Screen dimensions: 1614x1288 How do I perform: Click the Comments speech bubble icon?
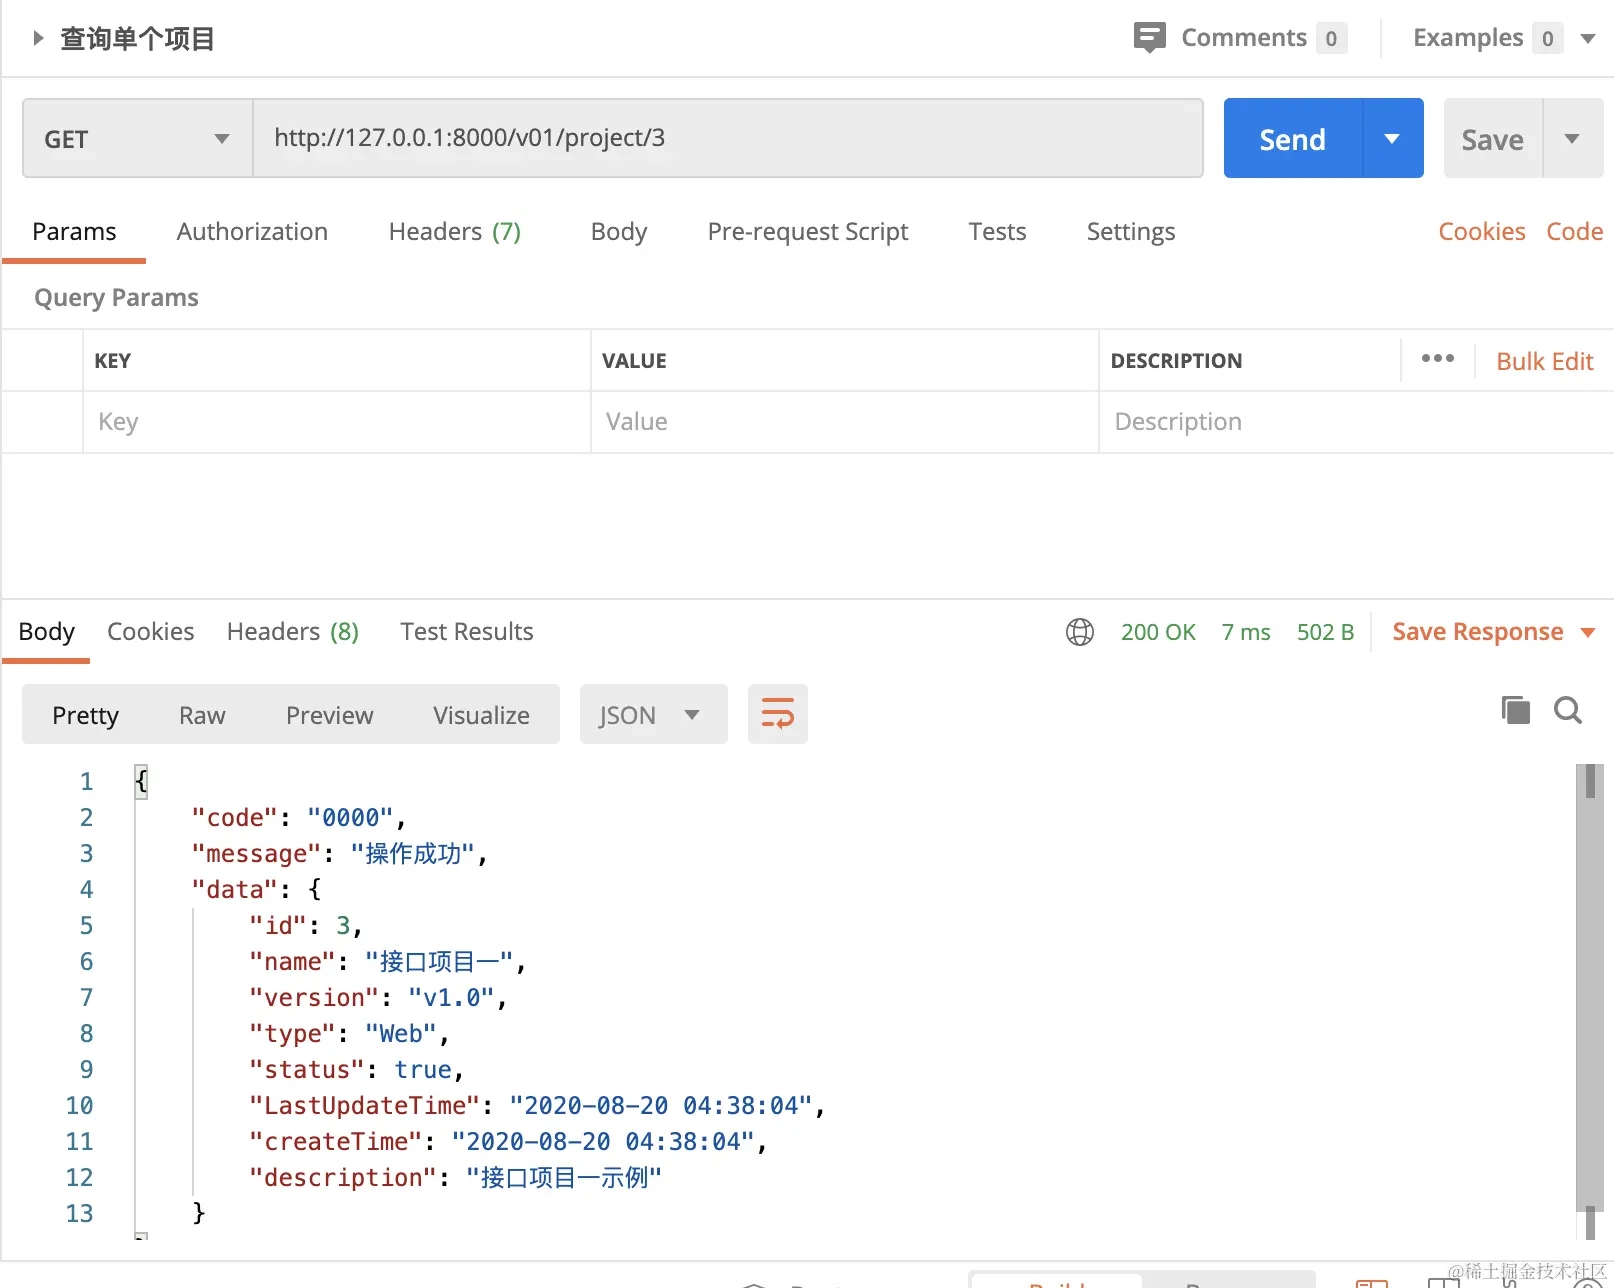[1149, 38]
